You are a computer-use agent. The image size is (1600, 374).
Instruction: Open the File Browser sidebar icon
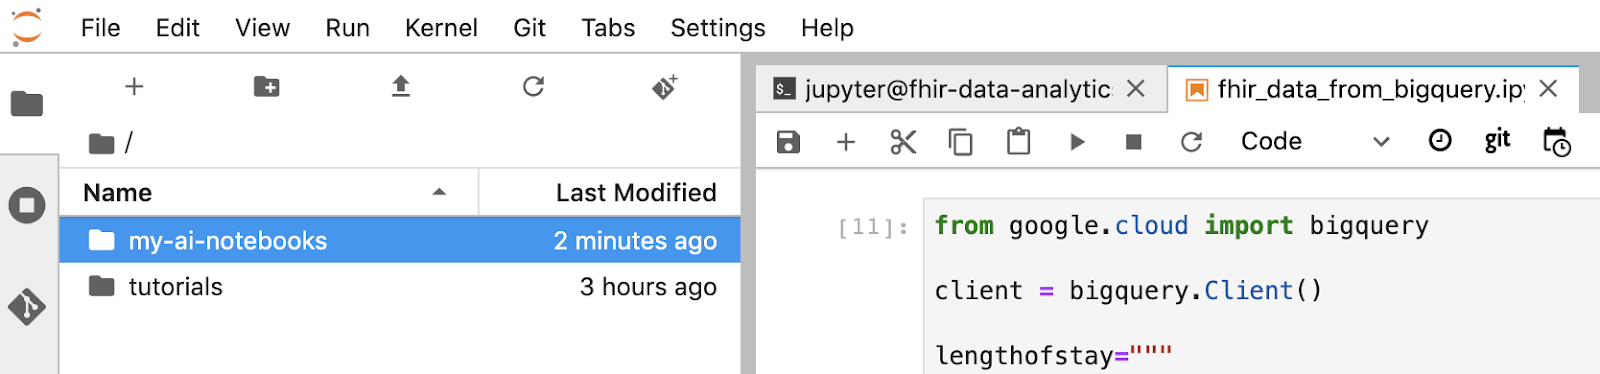(x=27, y=103)
